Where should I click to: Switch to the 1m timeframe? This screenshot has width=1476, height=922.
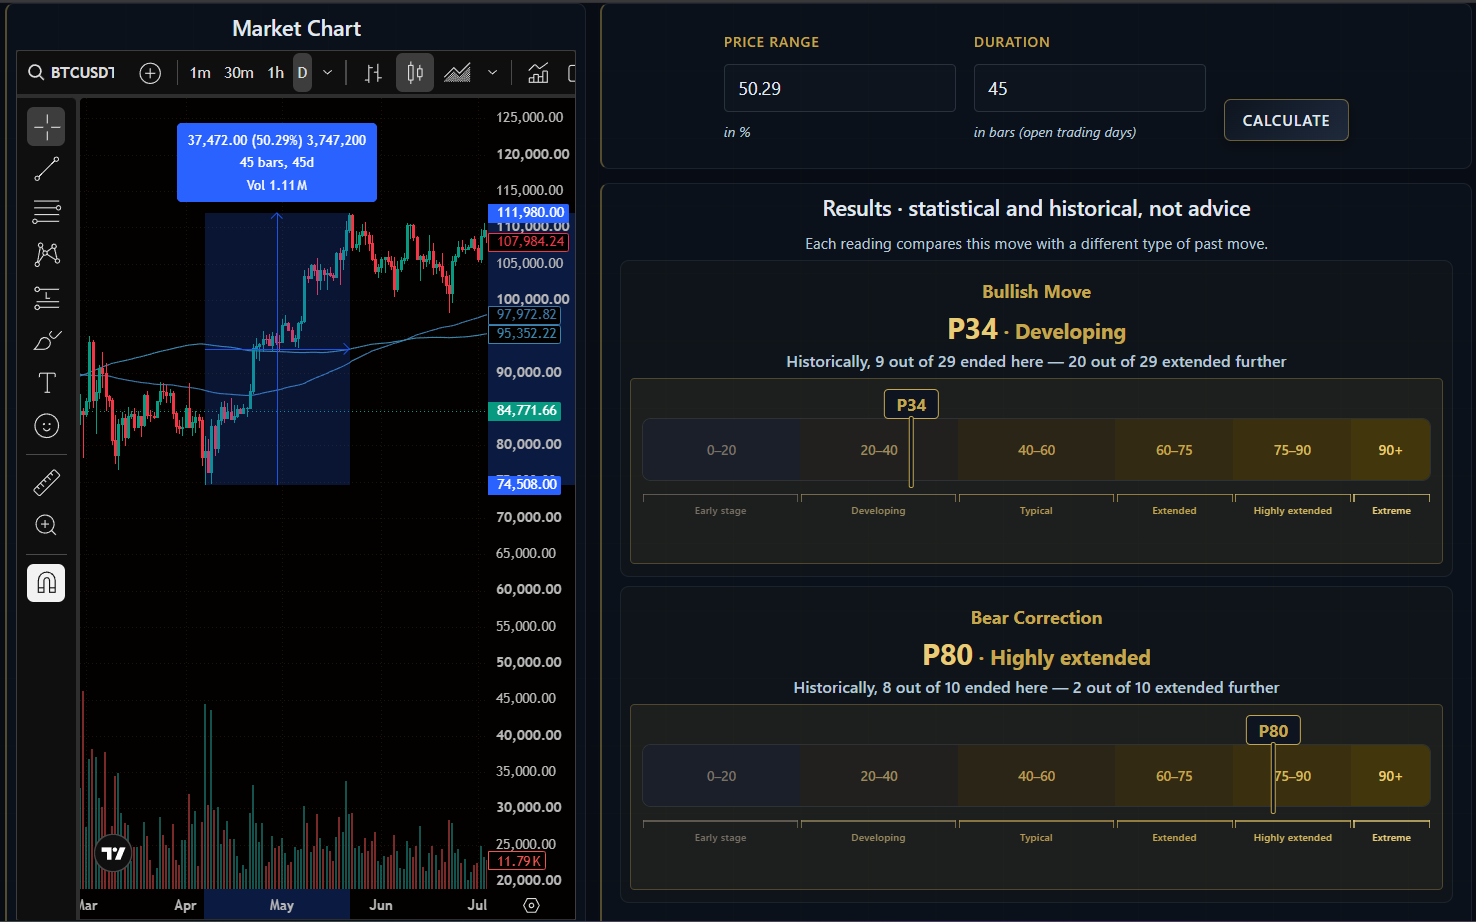pos(200,73)
